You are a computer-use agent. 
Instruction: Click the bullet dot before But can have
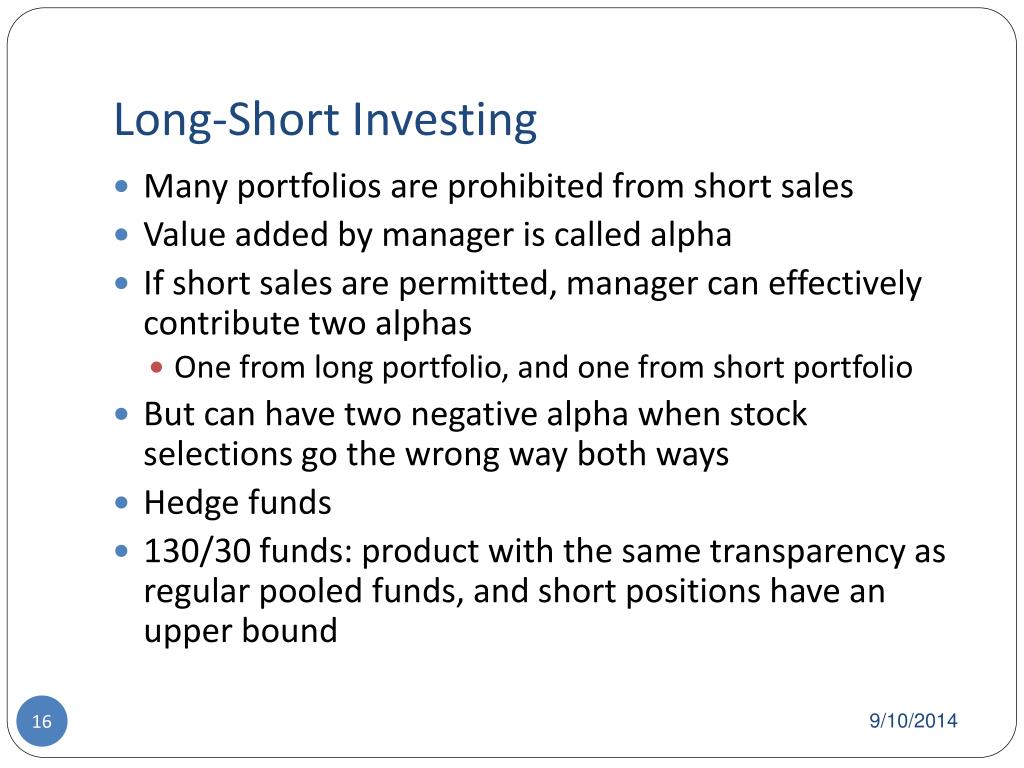tap(121, 414)
